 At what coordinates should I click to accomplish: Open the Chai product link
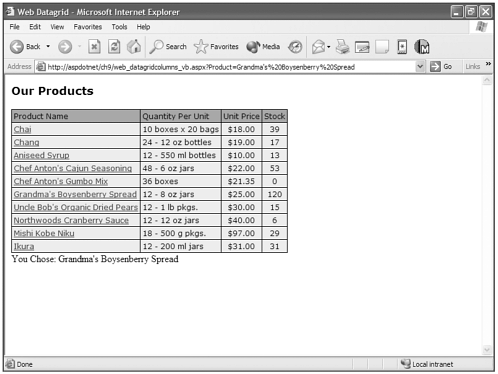point(22,129)
